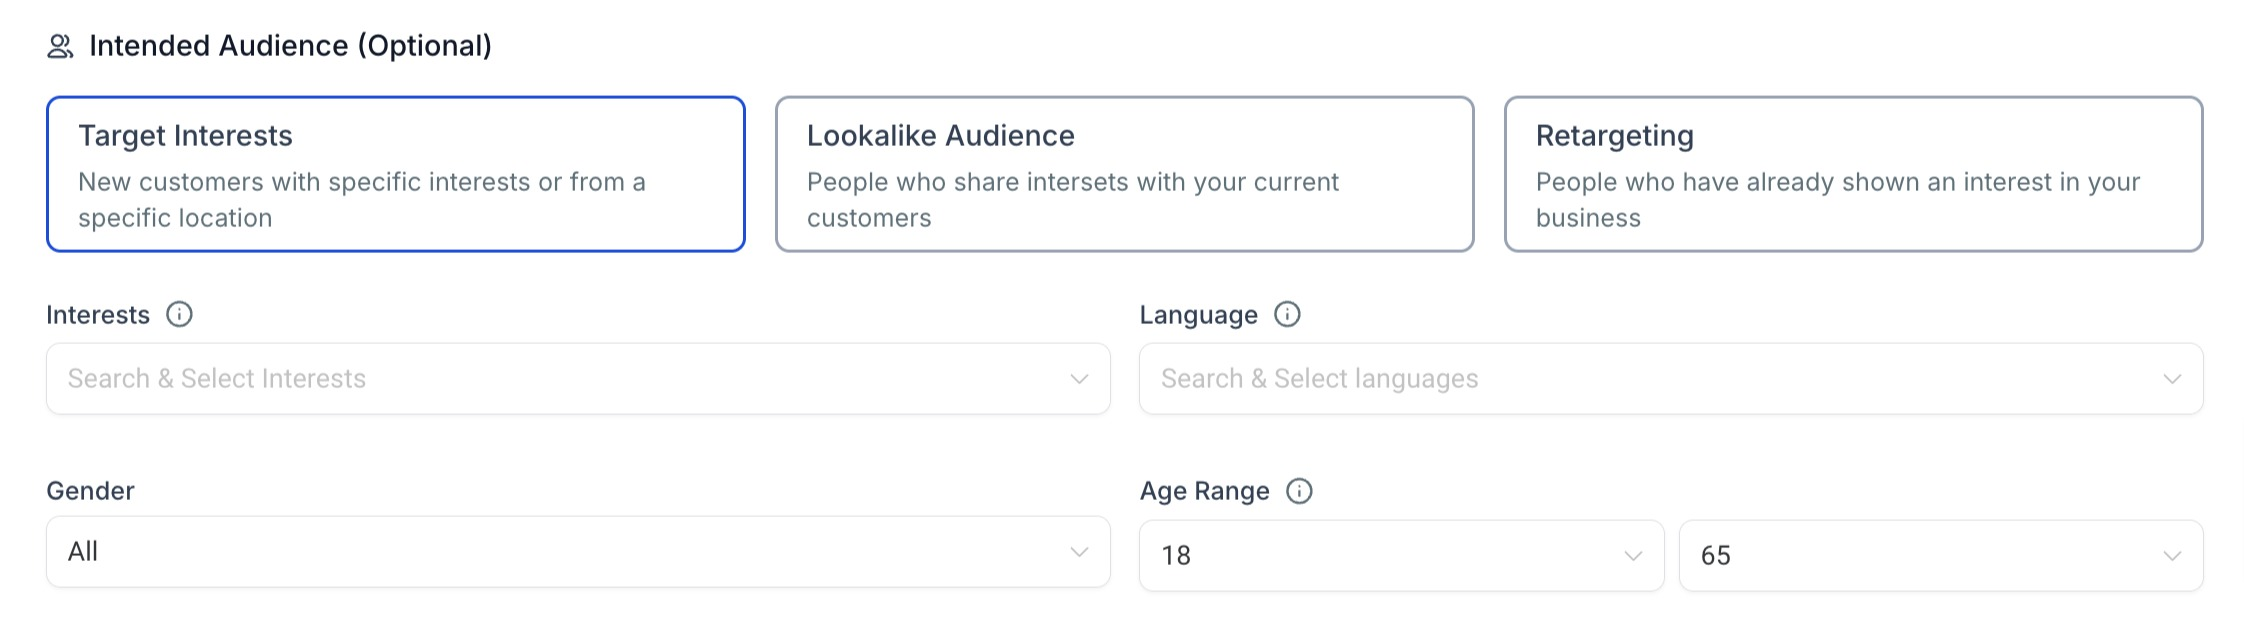Select the Lookalike Audience option
This screenshot has height=628, width=2244.
point(1124,174)
